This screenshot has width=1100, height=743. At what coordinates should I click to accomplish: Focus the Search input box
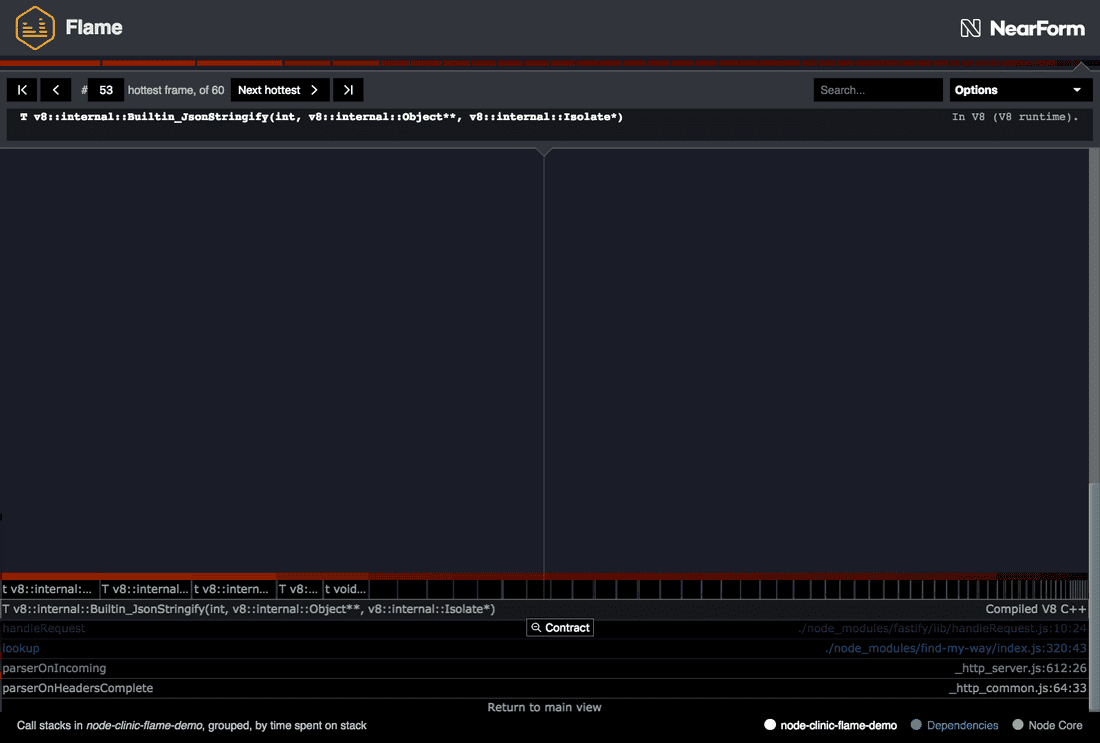[x=877, y=90]
